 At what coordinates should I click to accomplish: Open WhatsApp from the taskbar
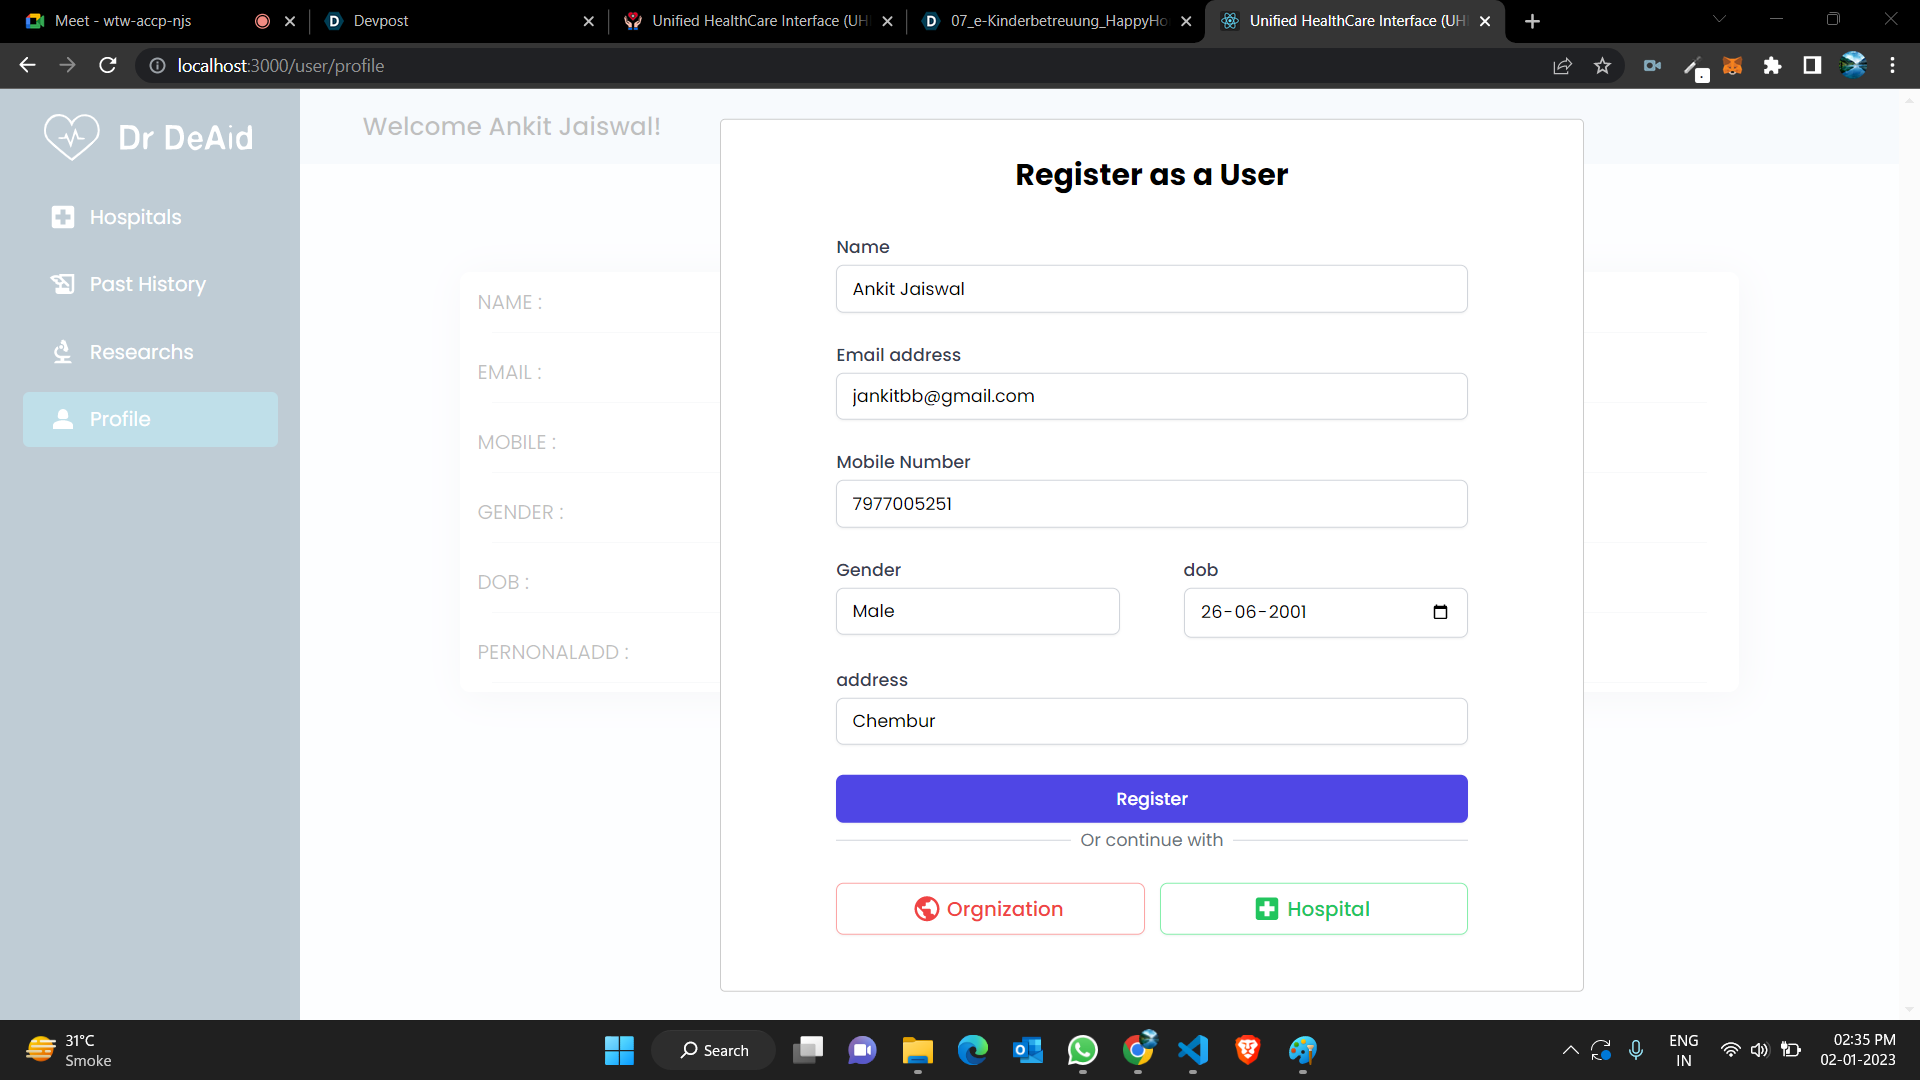(x=1082, y=1050)
